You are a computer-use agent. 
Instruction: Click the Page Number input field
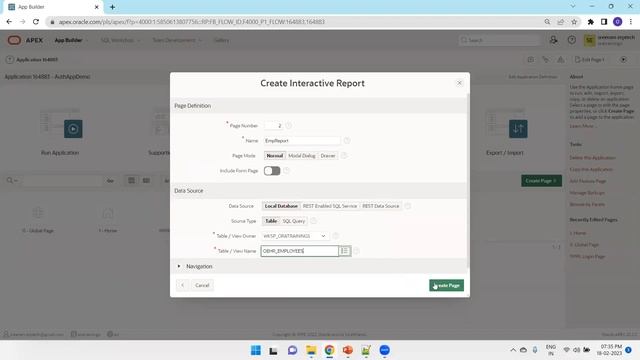click(273, 126)
